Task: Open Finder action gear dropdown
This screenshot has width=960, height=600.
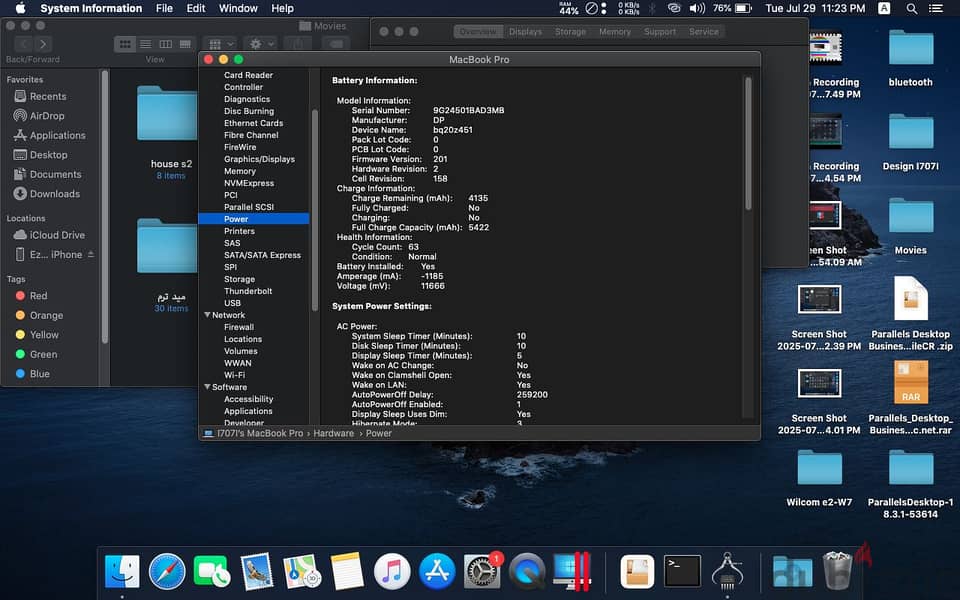Action: click(x=260, y=44)
